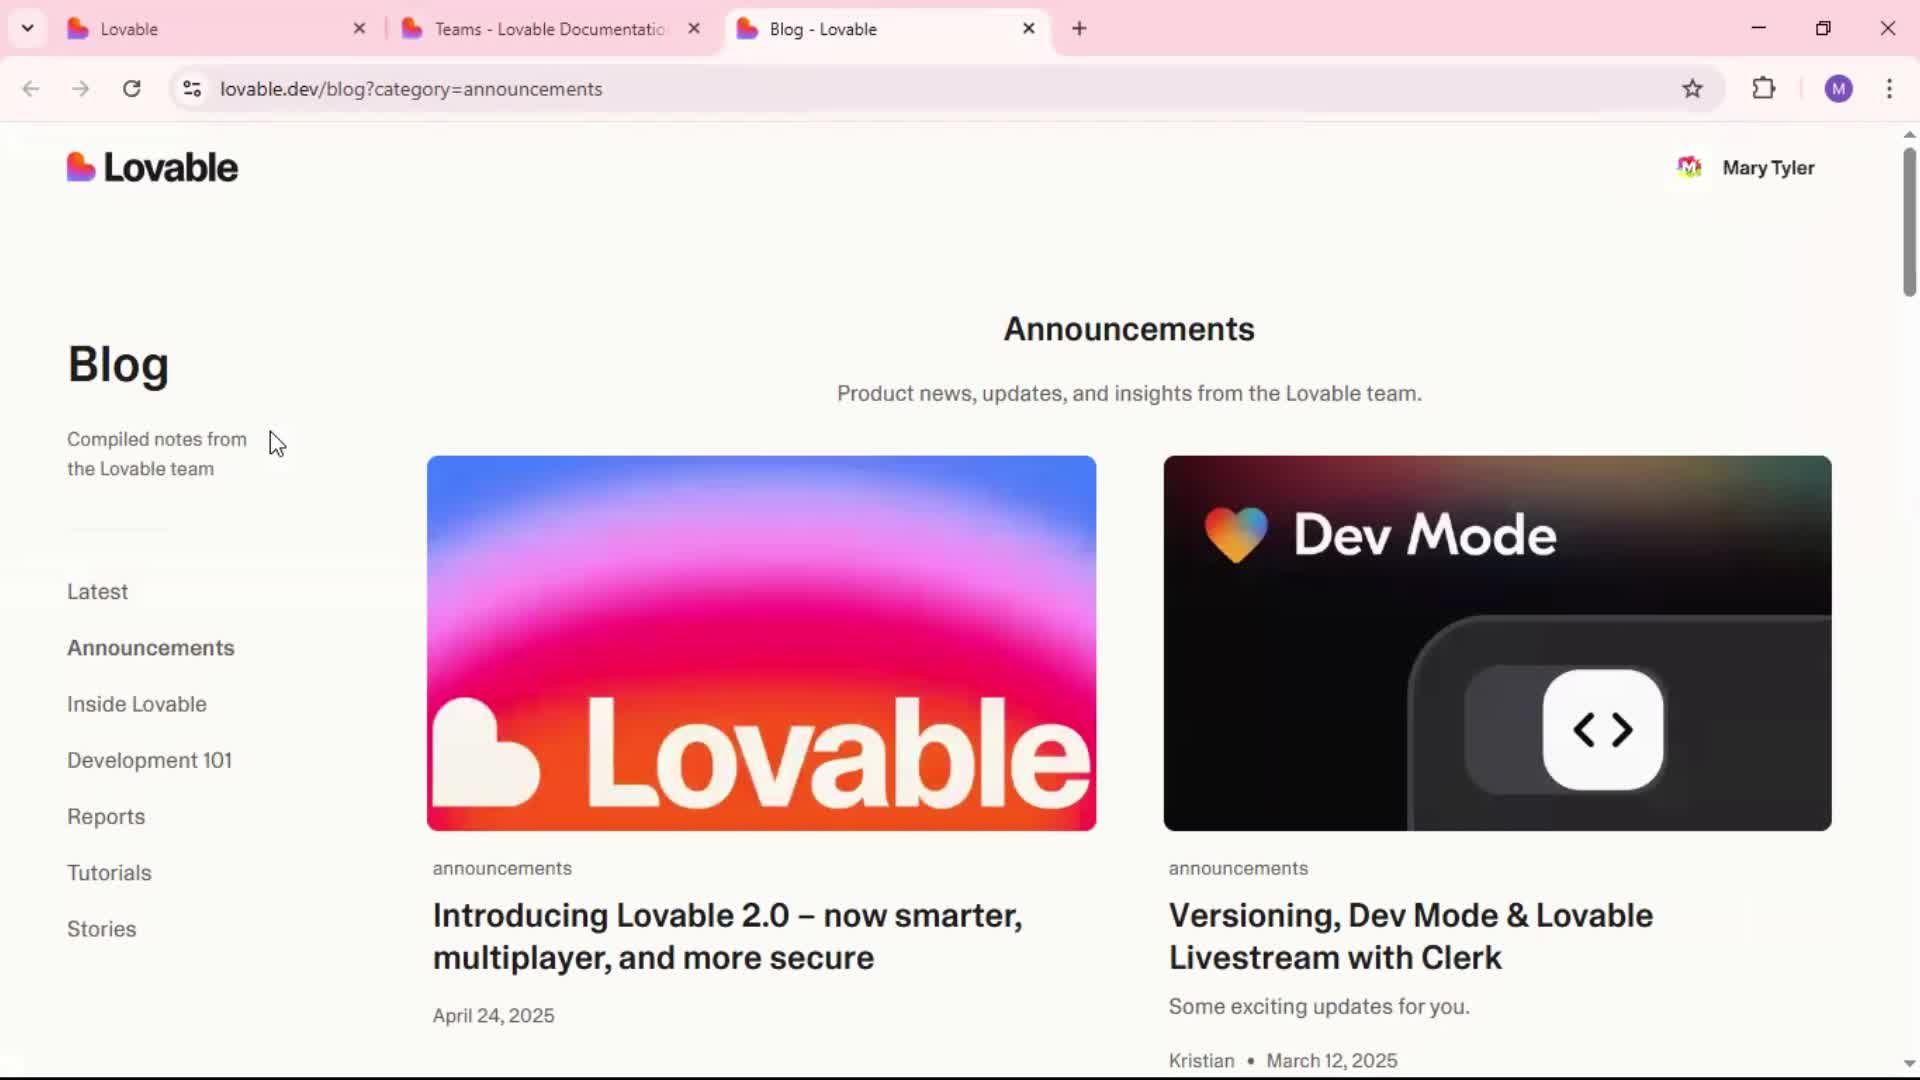Screen dimensions: 1920x1080
Task: Open Chrome three-dot menu
Action: coord(1889,89)
